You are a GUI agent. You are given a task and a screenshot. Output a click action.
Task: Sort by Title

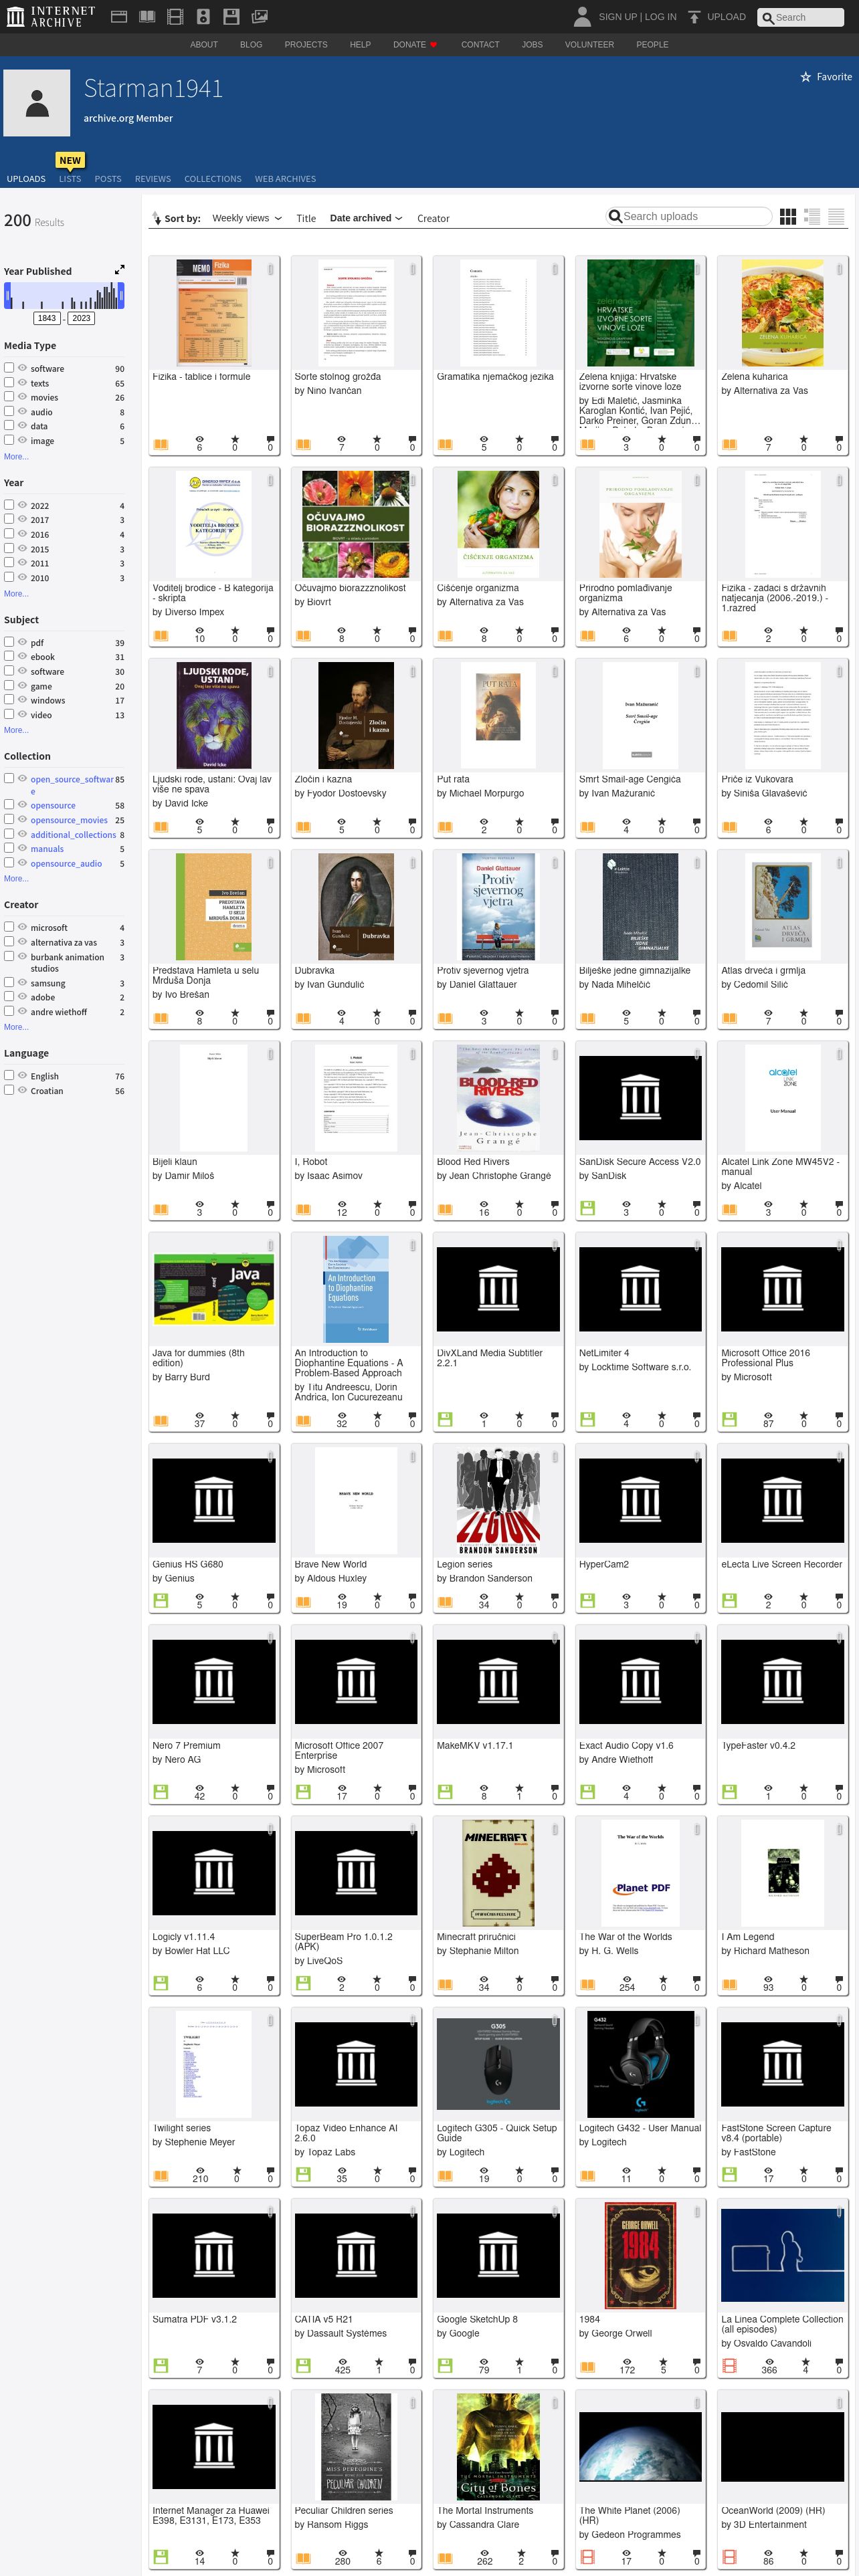click(x=306, y=218)
